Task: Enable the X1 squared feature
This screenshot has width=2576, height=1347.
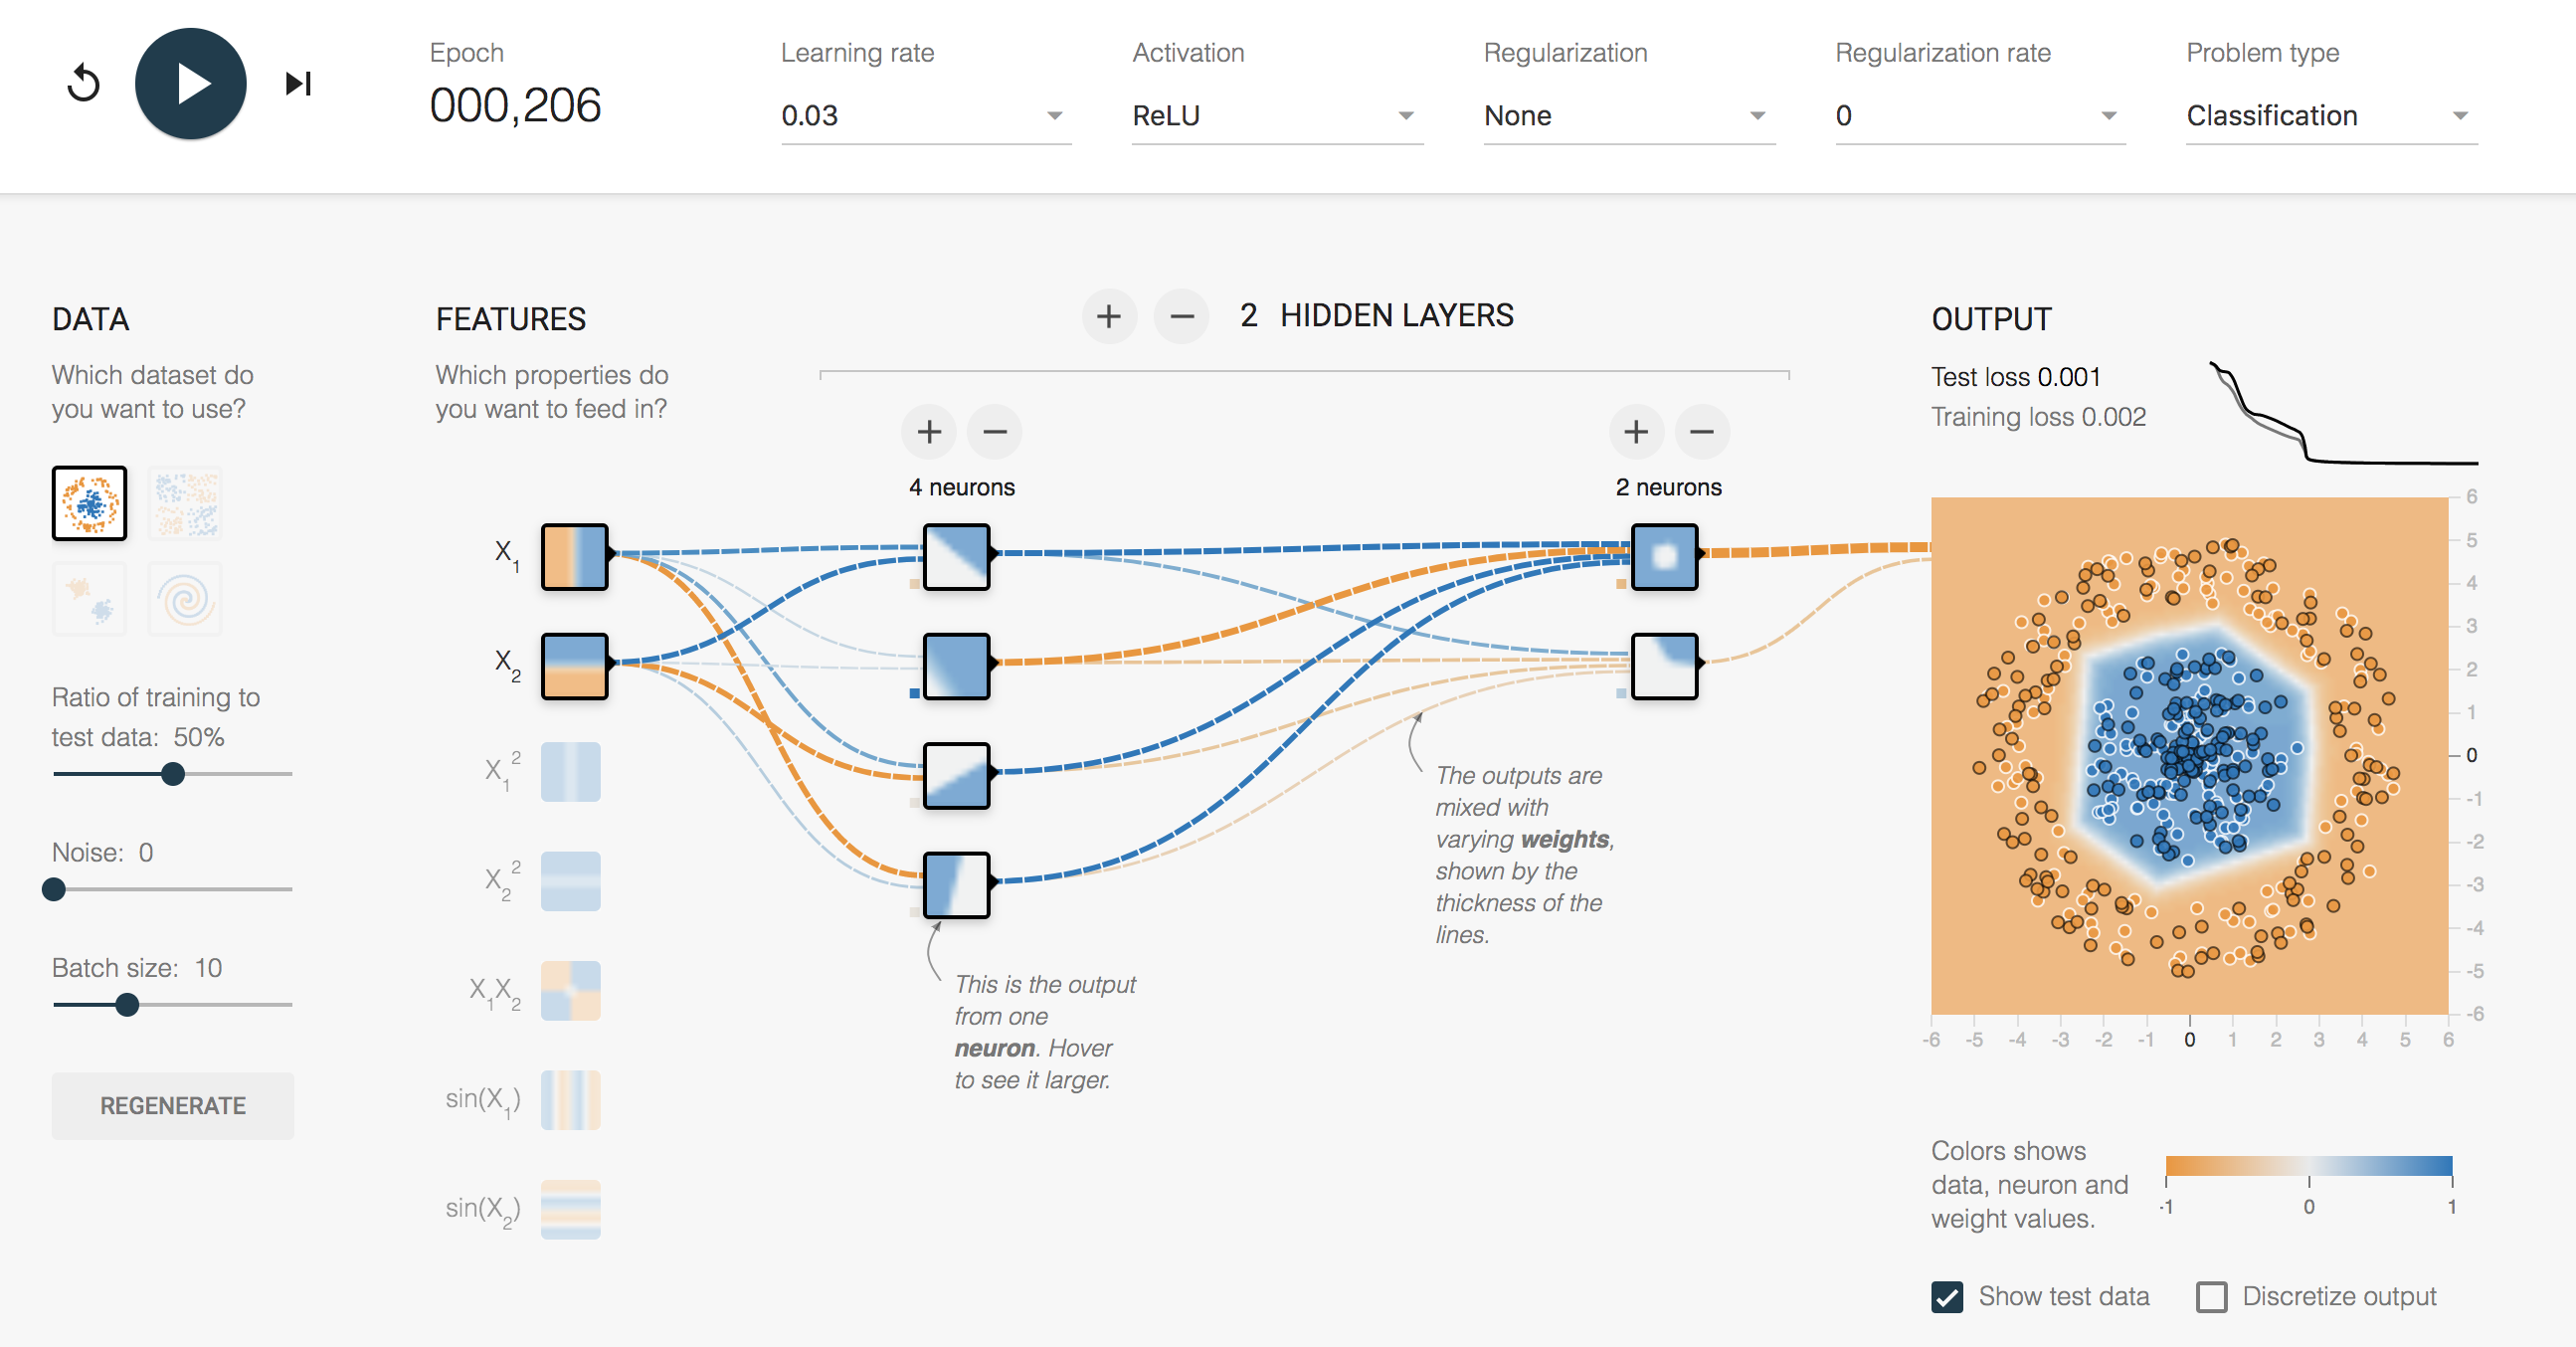Action: 570,772
